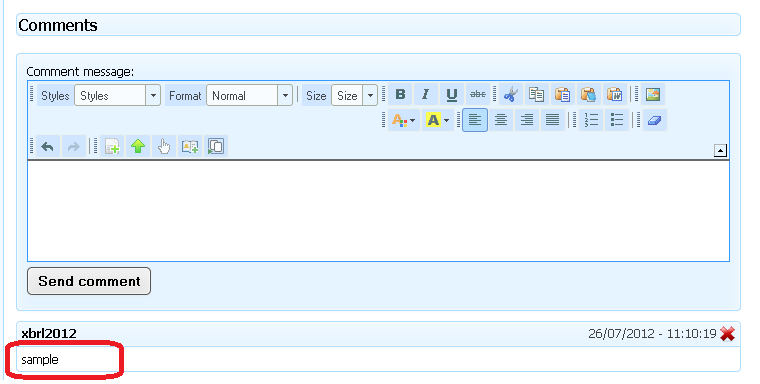
Task: Click the 'Comment message:' label
Action: 80,72
